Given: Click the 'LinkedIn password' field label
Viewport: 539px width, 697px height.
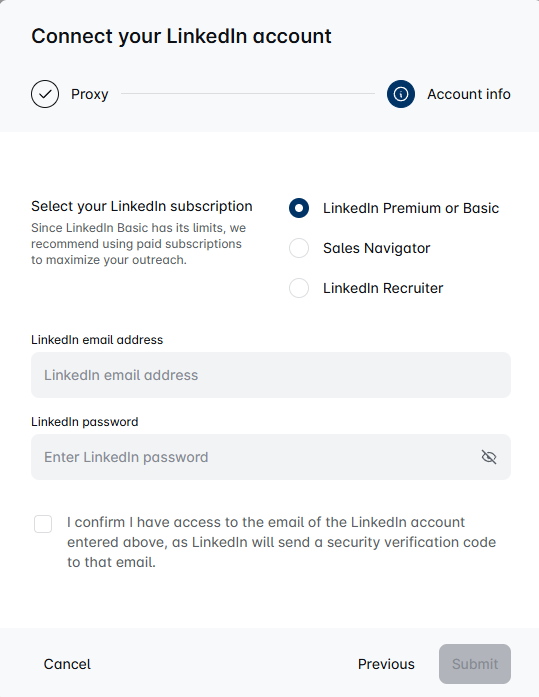Looking at the screenshot, I should pyautogui.click(x=84, y=422).
